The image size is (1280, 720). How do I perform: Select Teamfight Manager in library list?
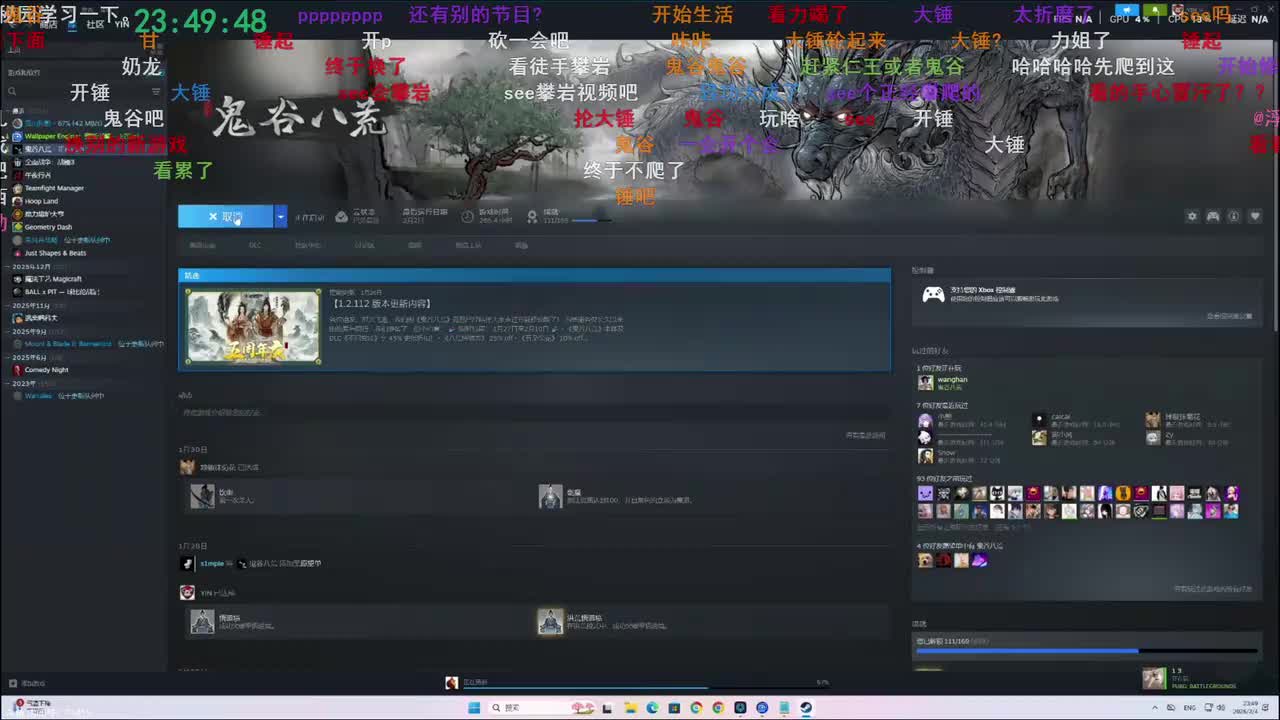tap(54, 188)
